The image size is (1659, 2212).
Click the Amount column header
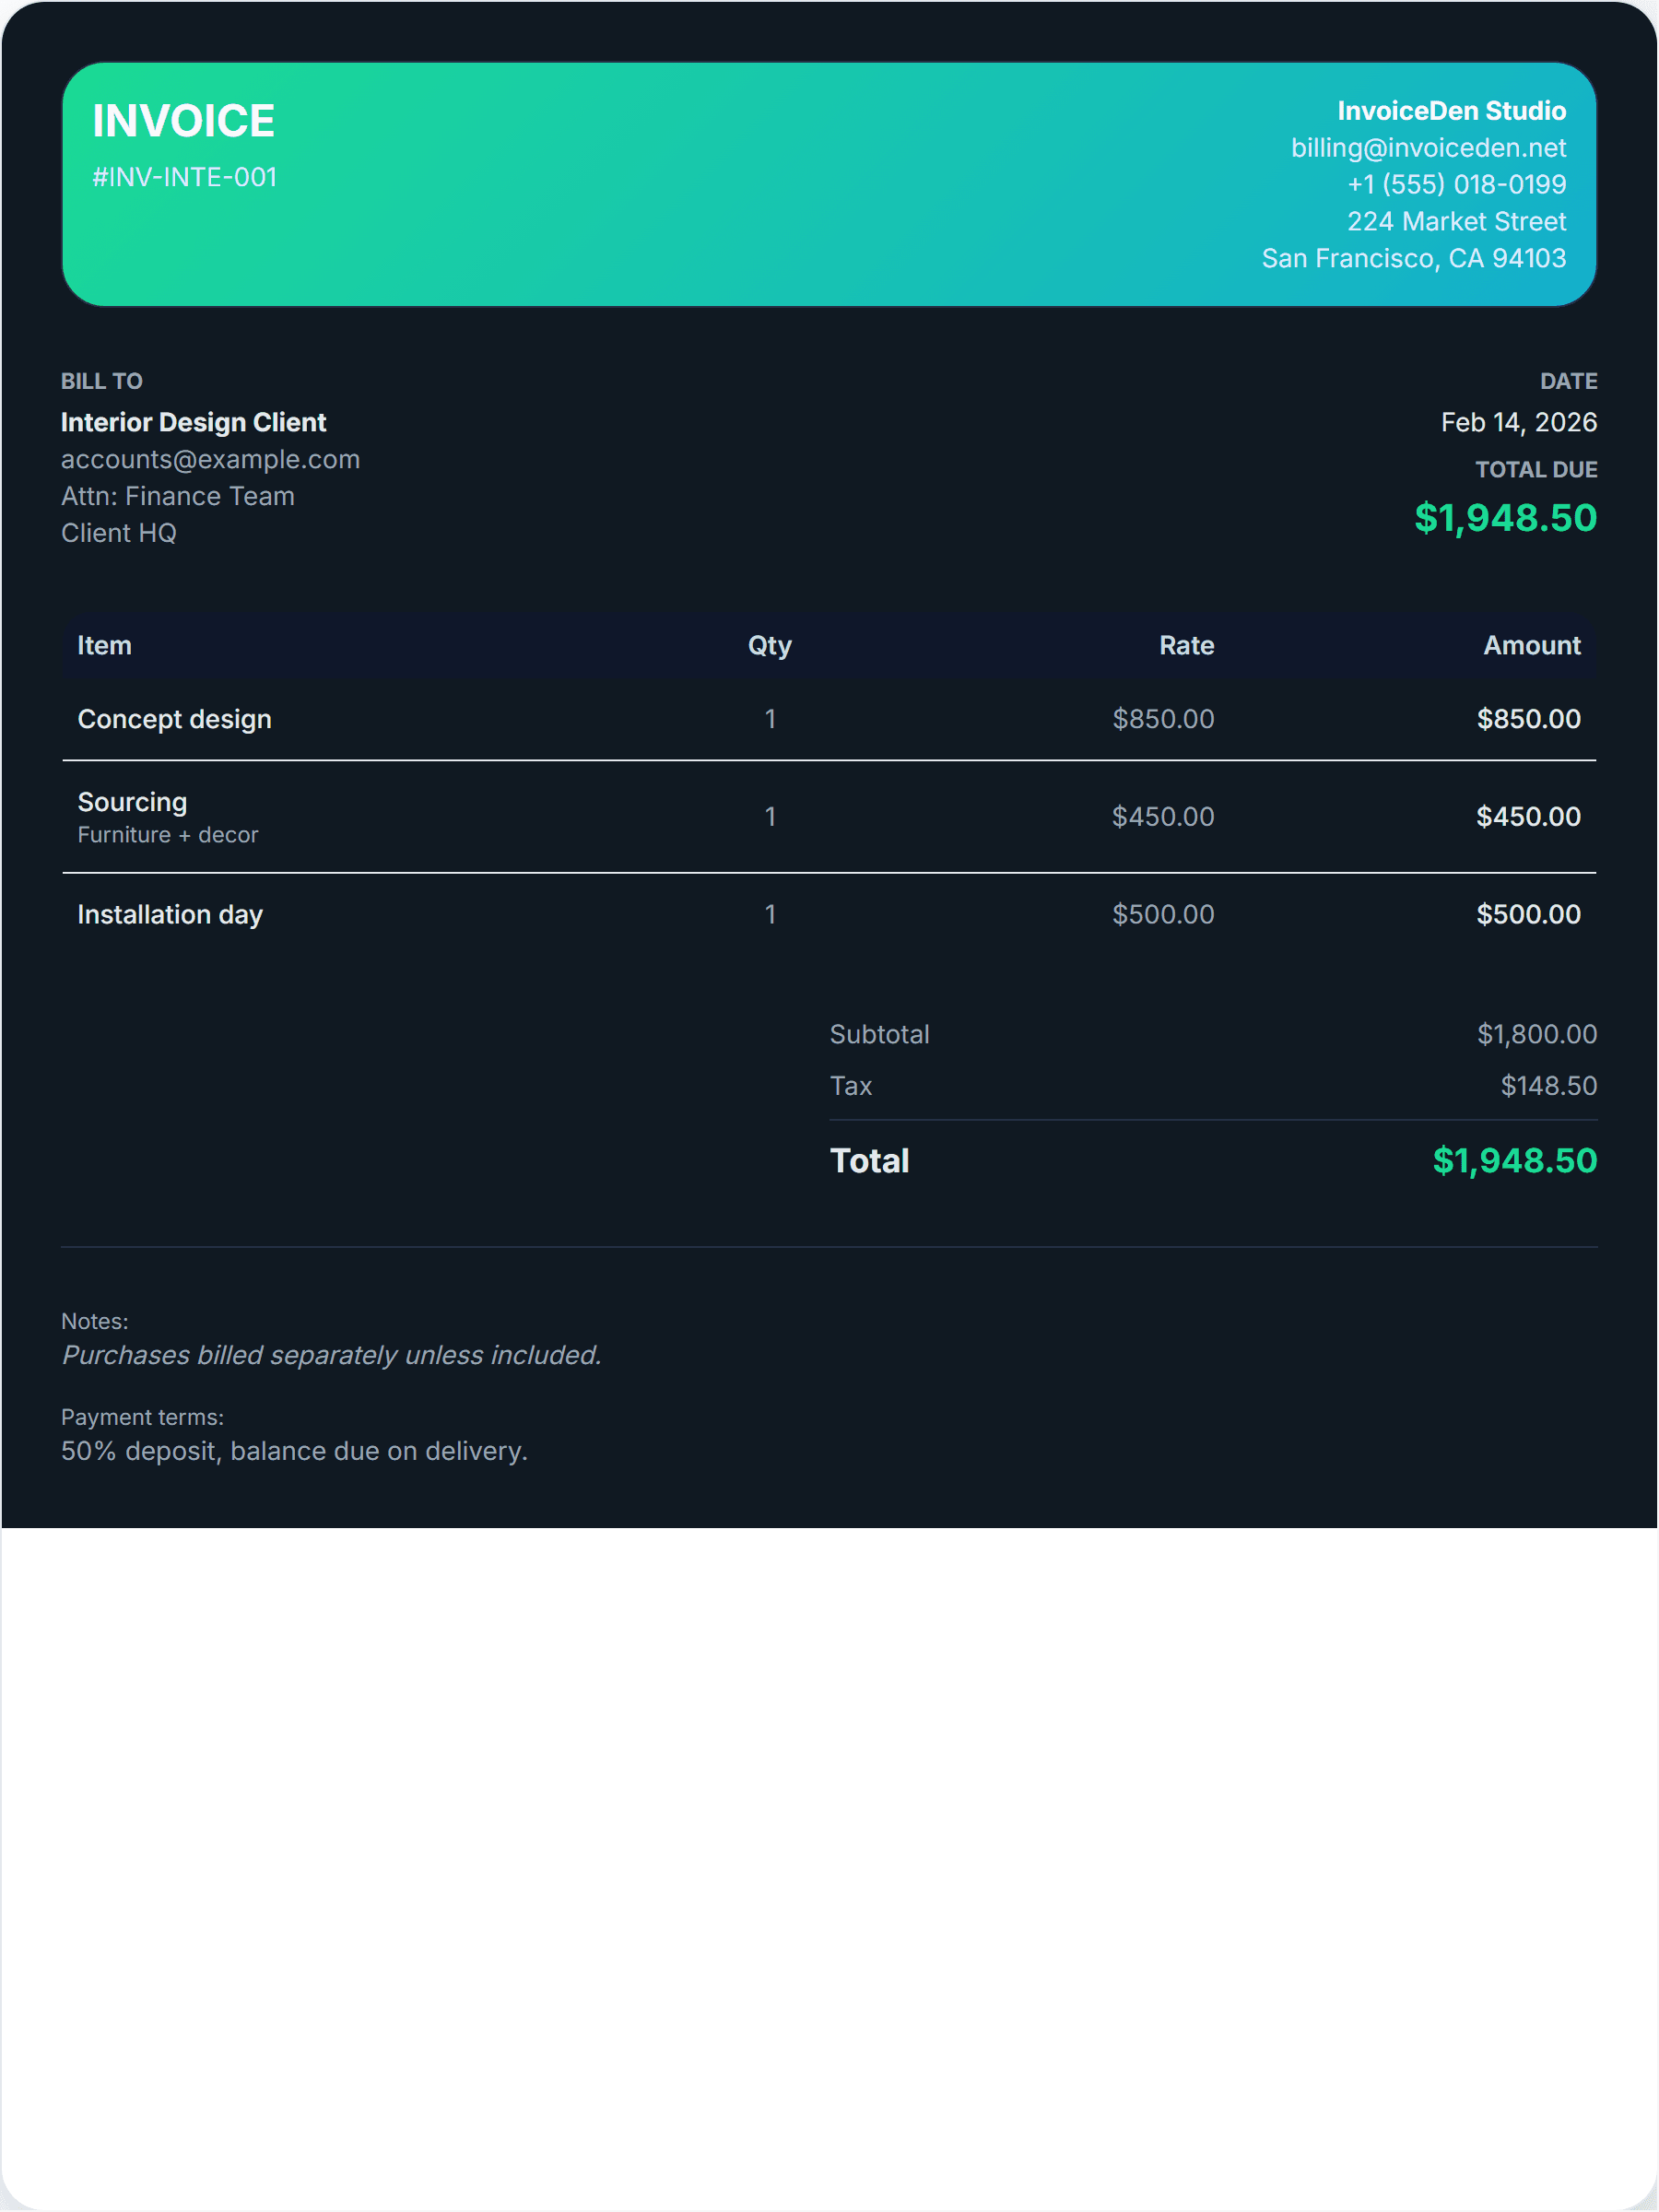tap(1531, 645)
